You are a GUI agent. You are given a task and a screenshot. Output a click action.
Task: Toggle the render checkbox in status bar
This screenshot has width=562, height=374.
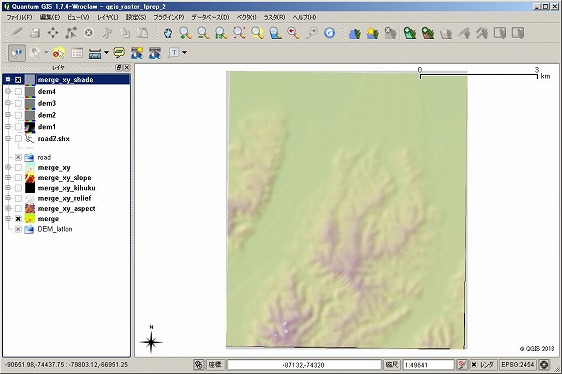474,365
